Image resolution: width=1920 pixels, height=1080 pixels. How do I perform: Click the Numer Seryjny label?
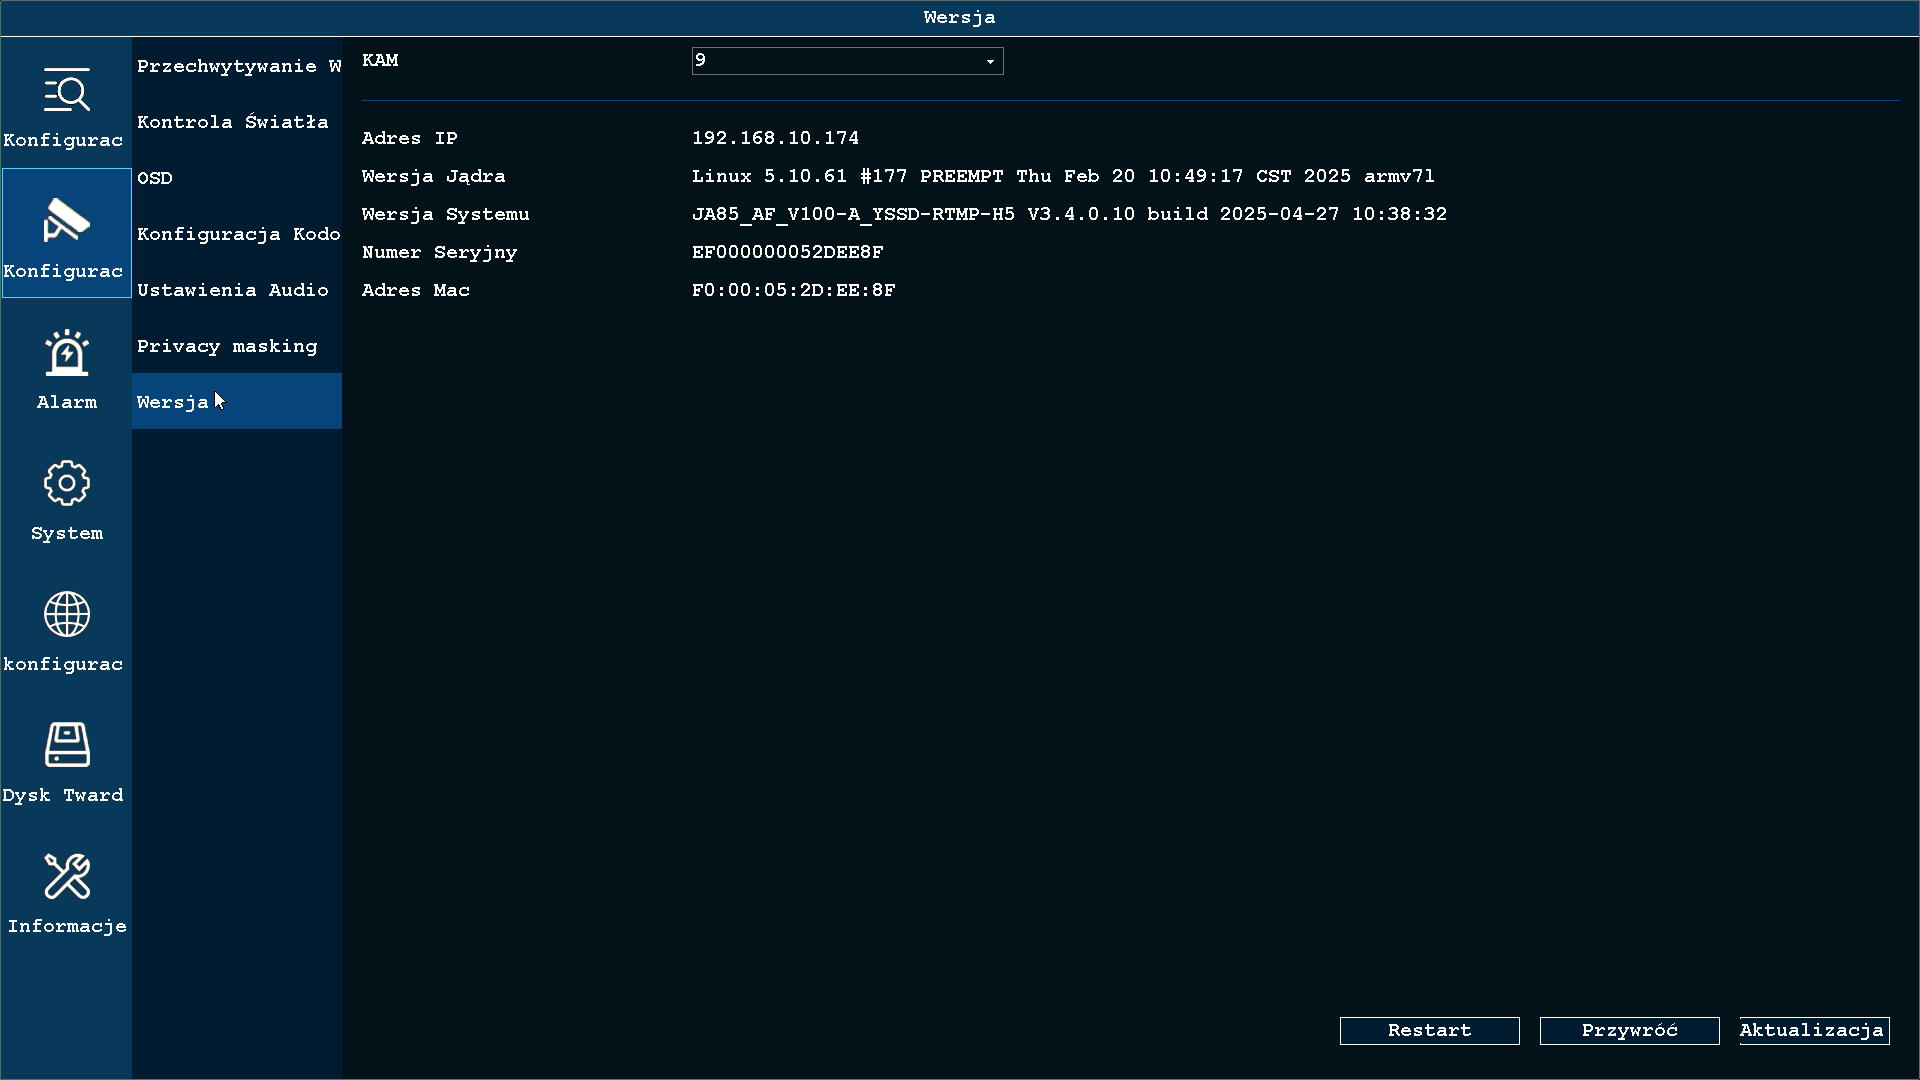click(x=439, y=253)
